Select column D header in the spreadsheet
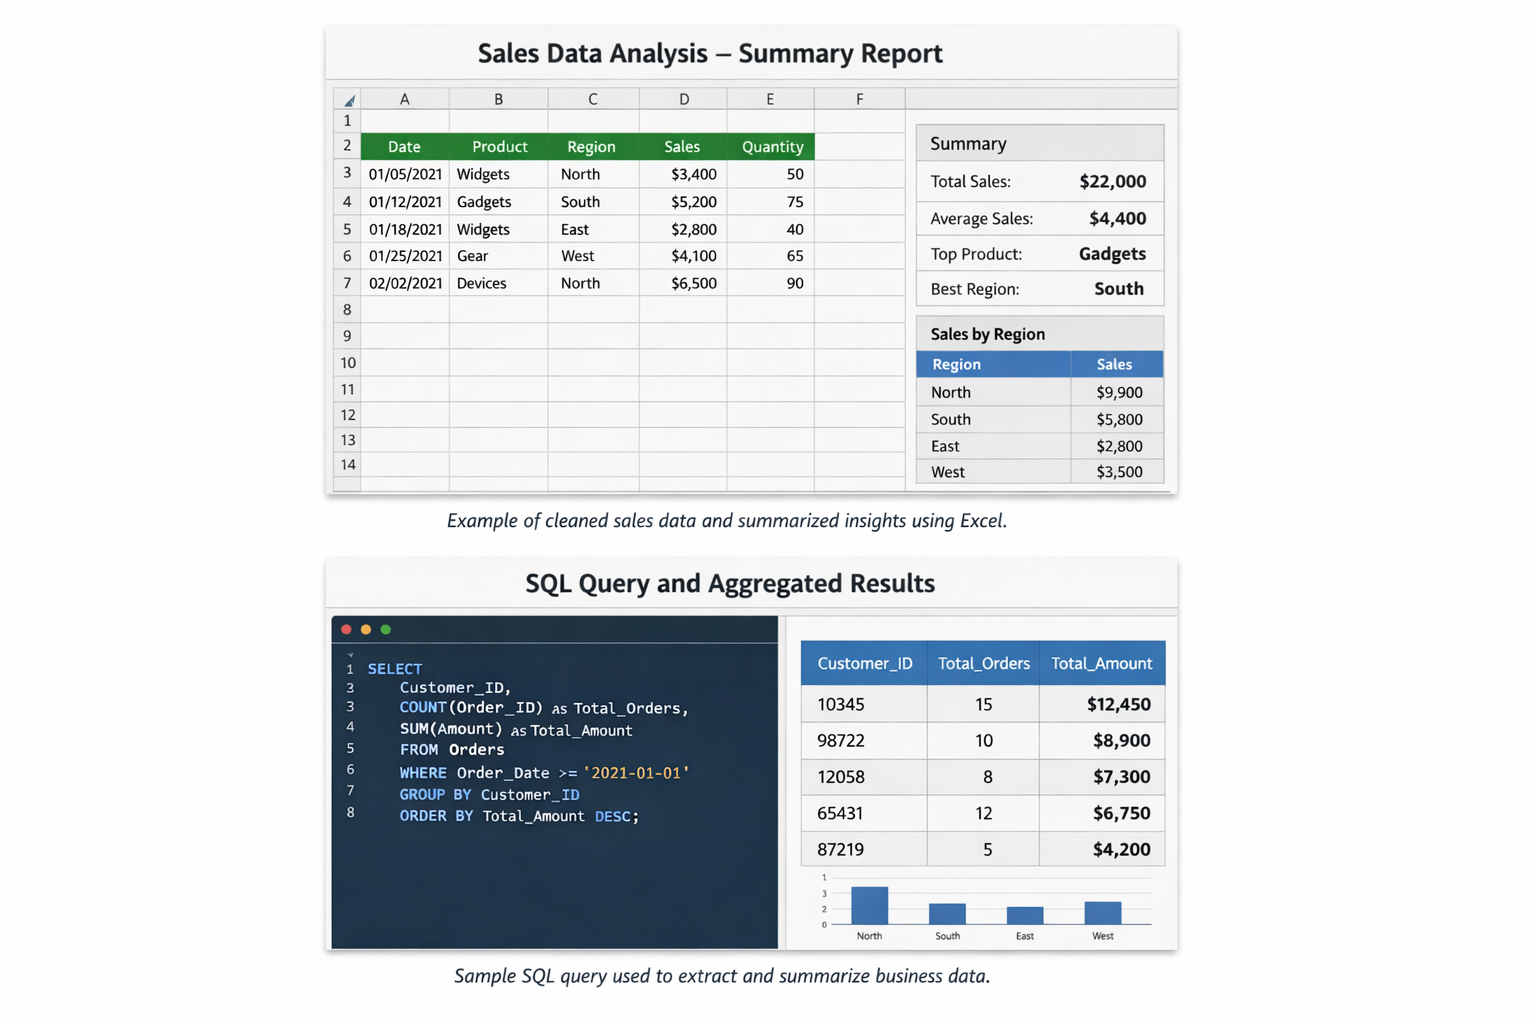The height and width of the screenshot is (1024, 1536). click(x=683, y=99)
